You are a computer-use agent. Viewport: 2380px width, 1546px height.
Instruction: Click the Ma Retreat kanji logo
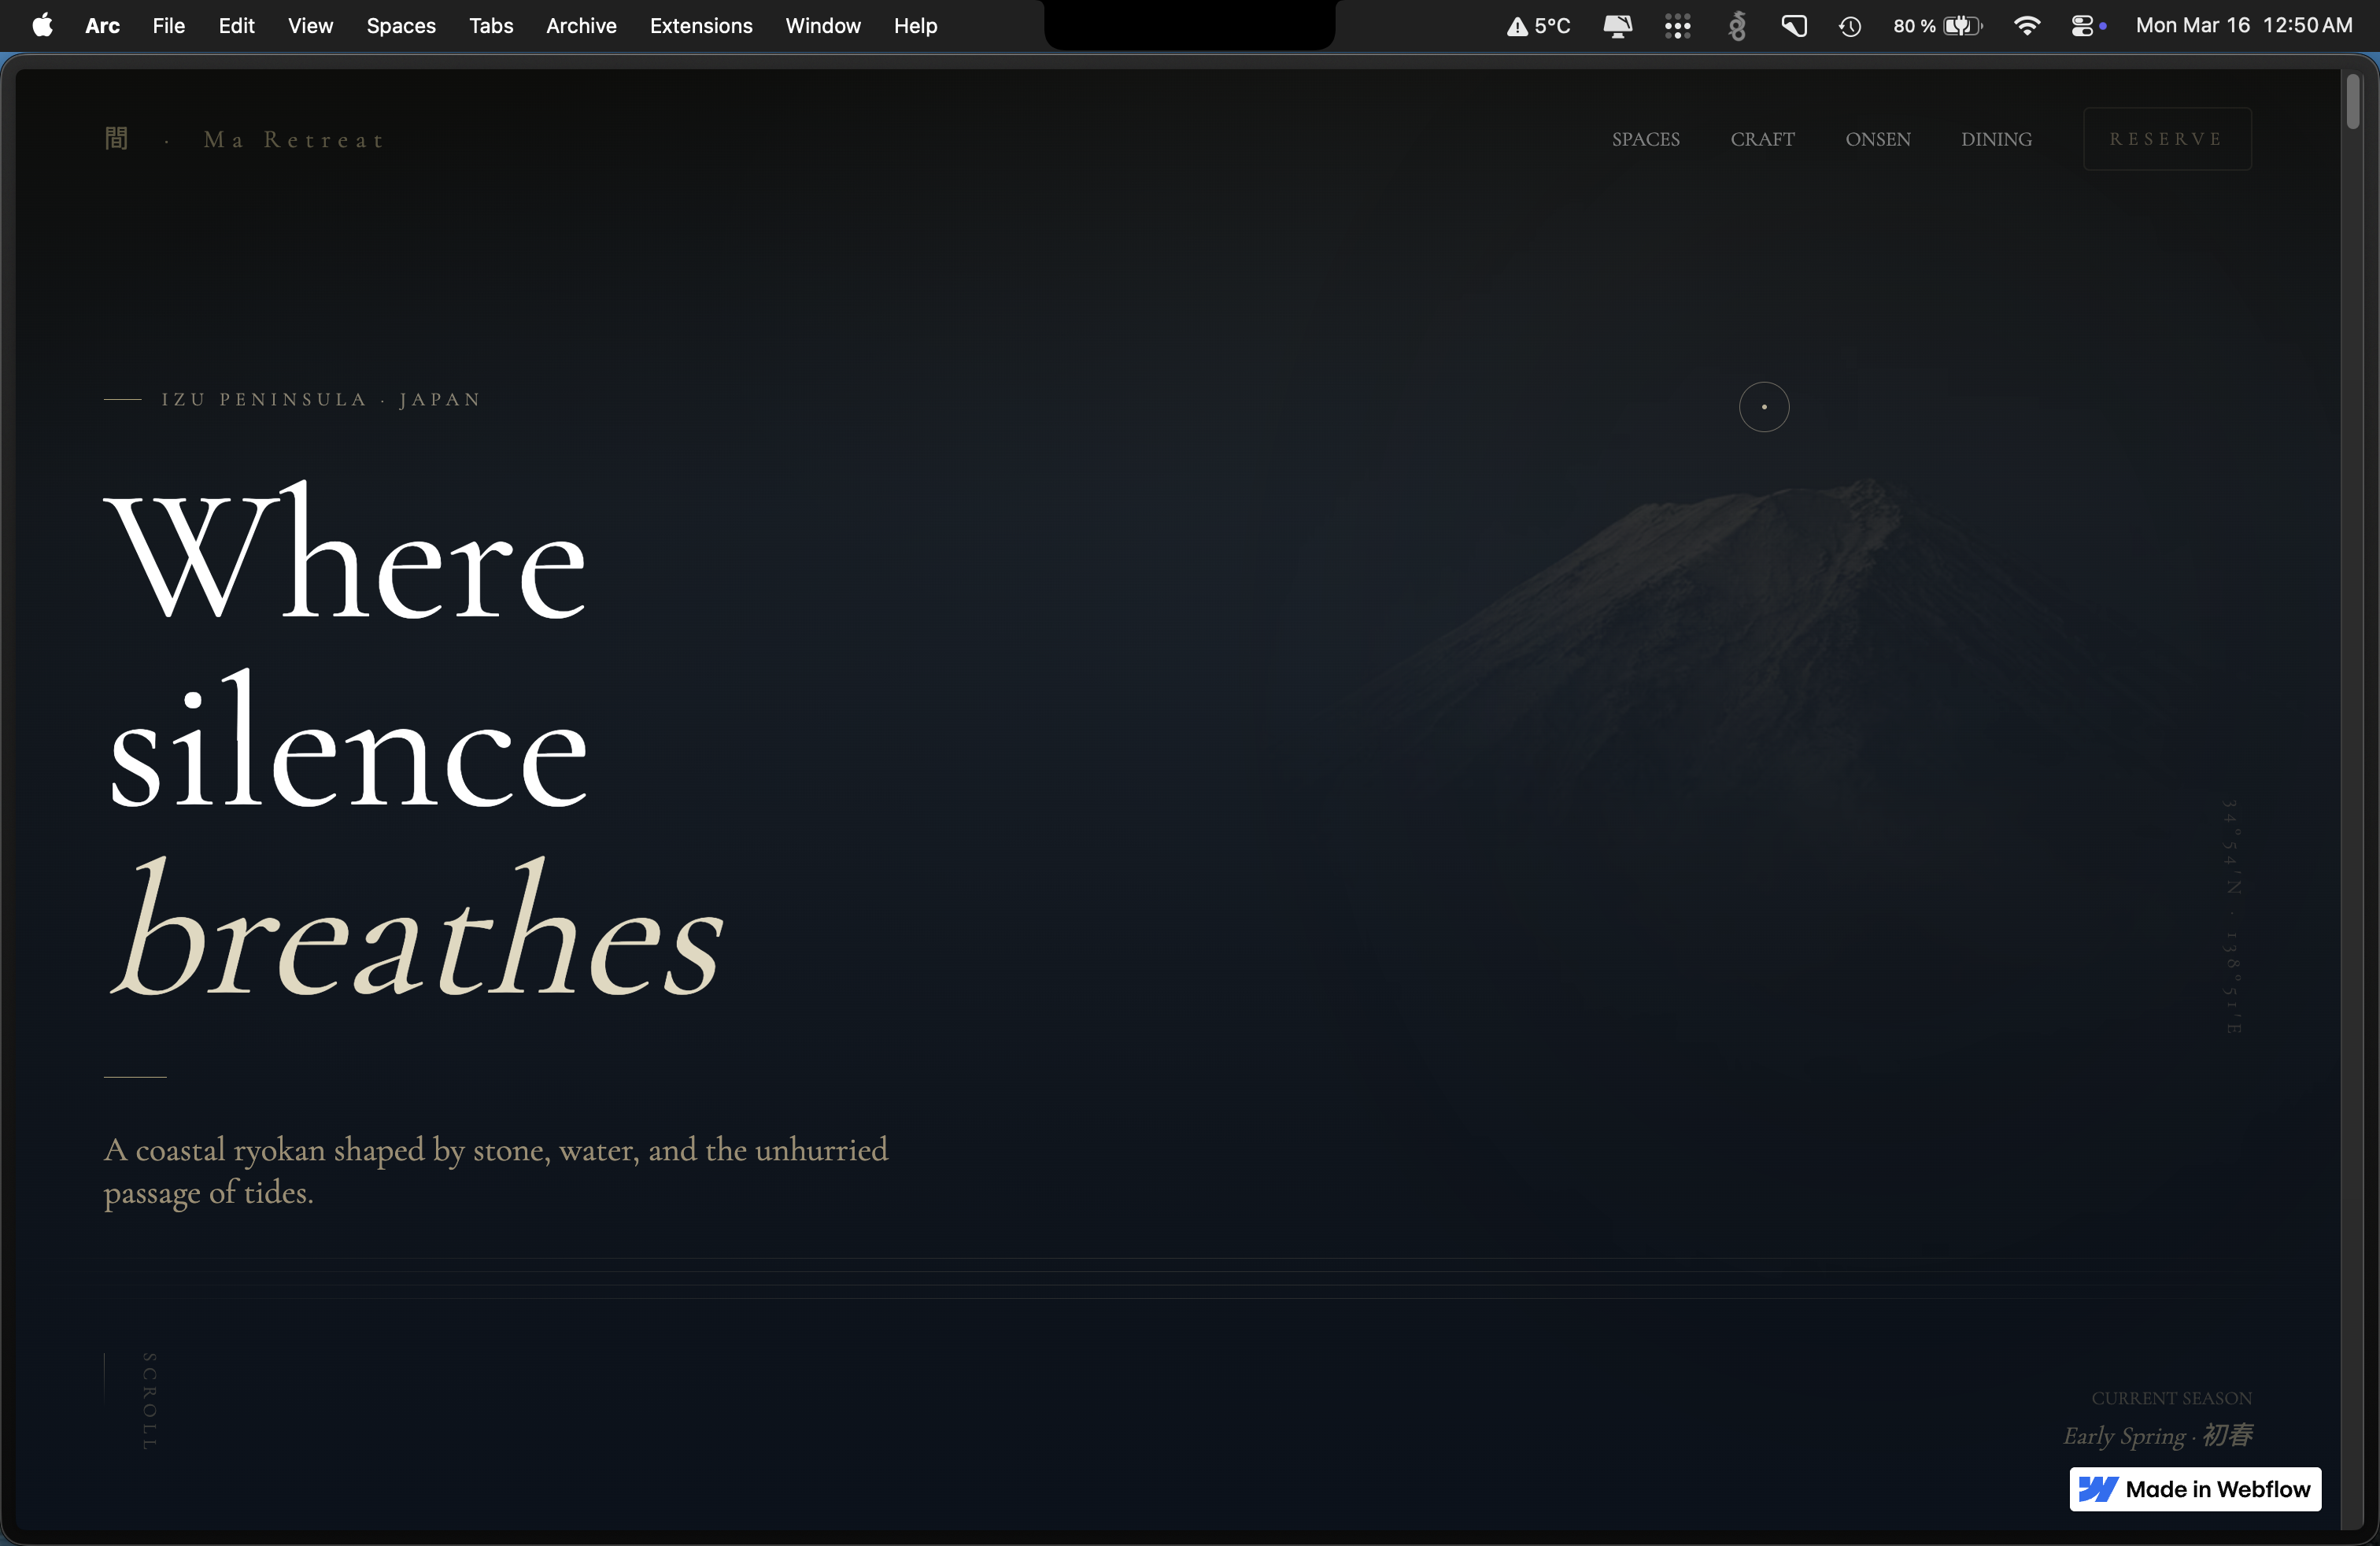(117, 138)
